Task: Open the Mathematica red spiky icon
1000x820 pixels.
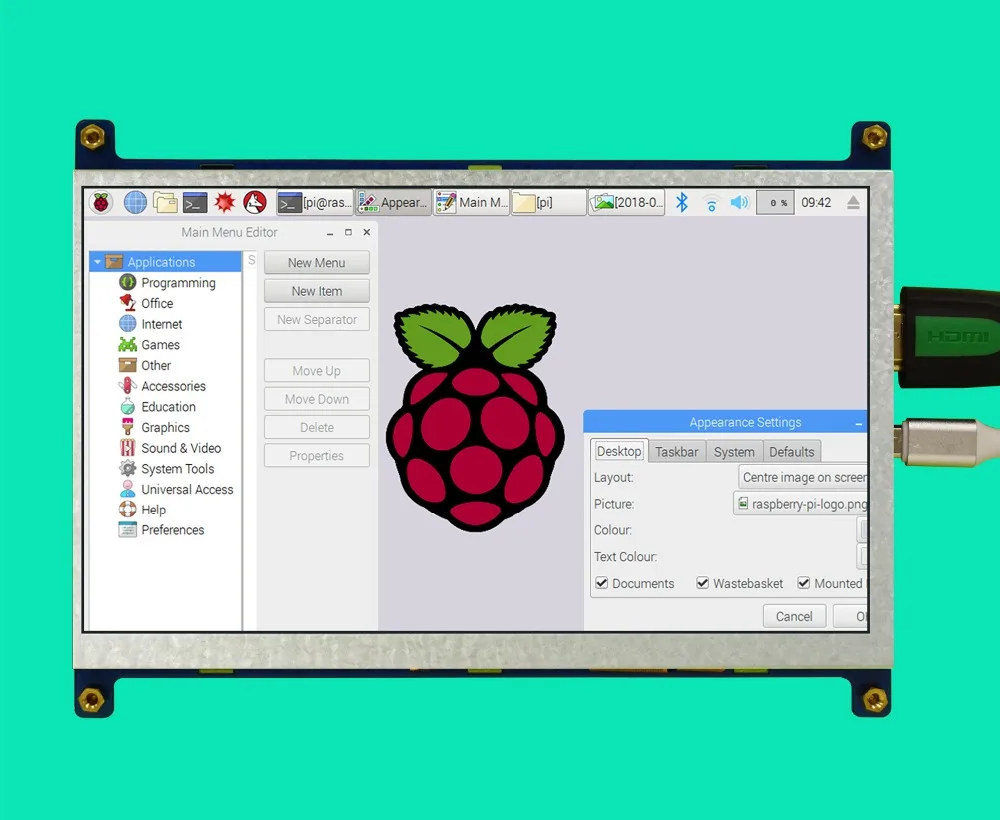Action: (x=224, y=203)
